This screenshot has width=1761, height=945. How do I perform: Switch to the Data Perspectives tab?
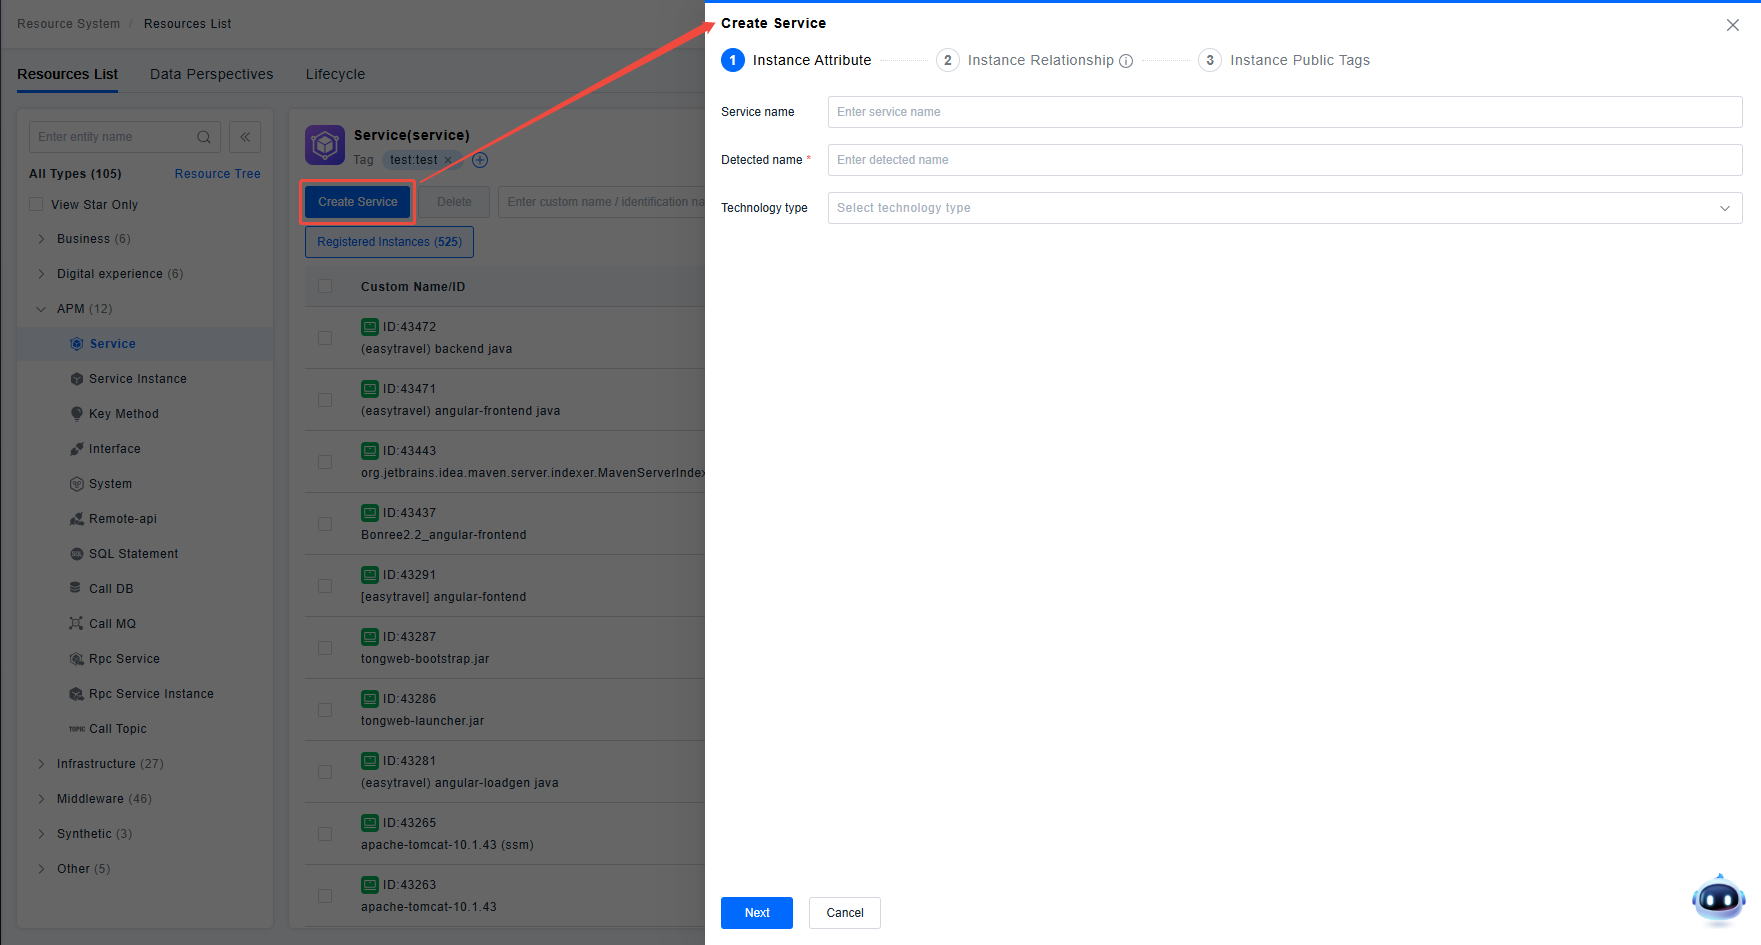(x=211, y=74)
